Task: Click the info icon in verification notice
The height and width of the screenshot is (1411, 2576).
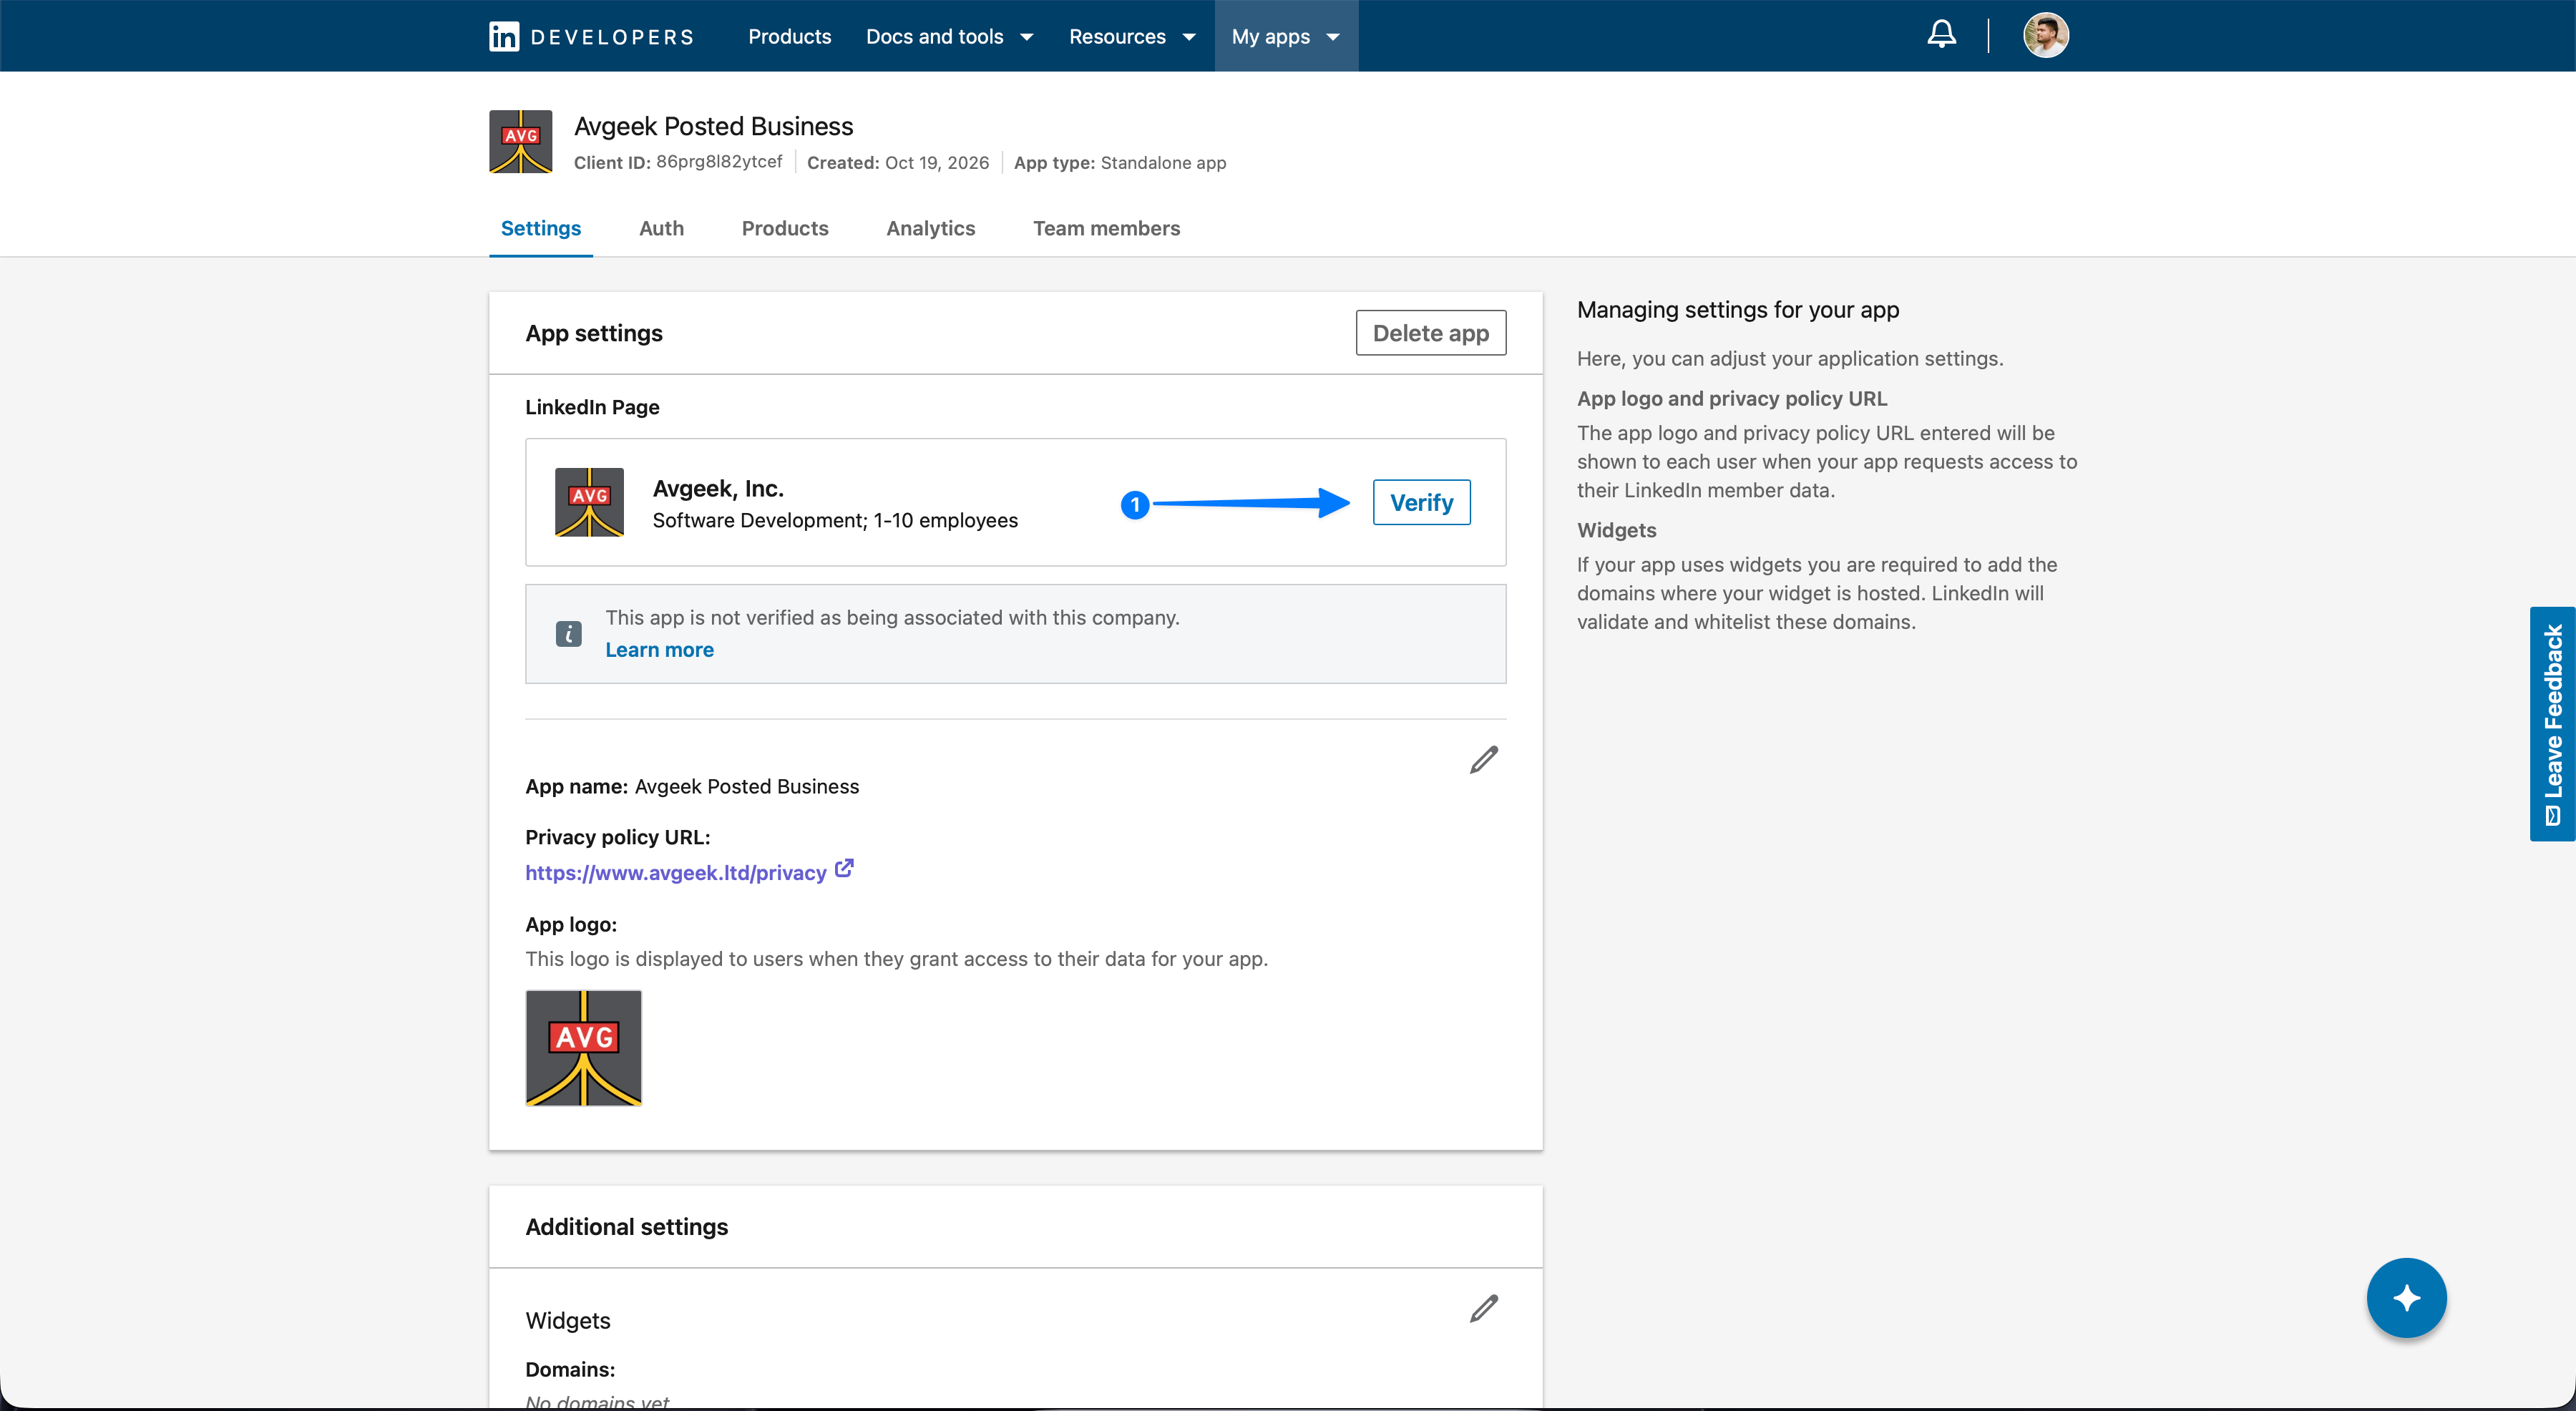Action: pyautogui.click(x=568, y=634)
